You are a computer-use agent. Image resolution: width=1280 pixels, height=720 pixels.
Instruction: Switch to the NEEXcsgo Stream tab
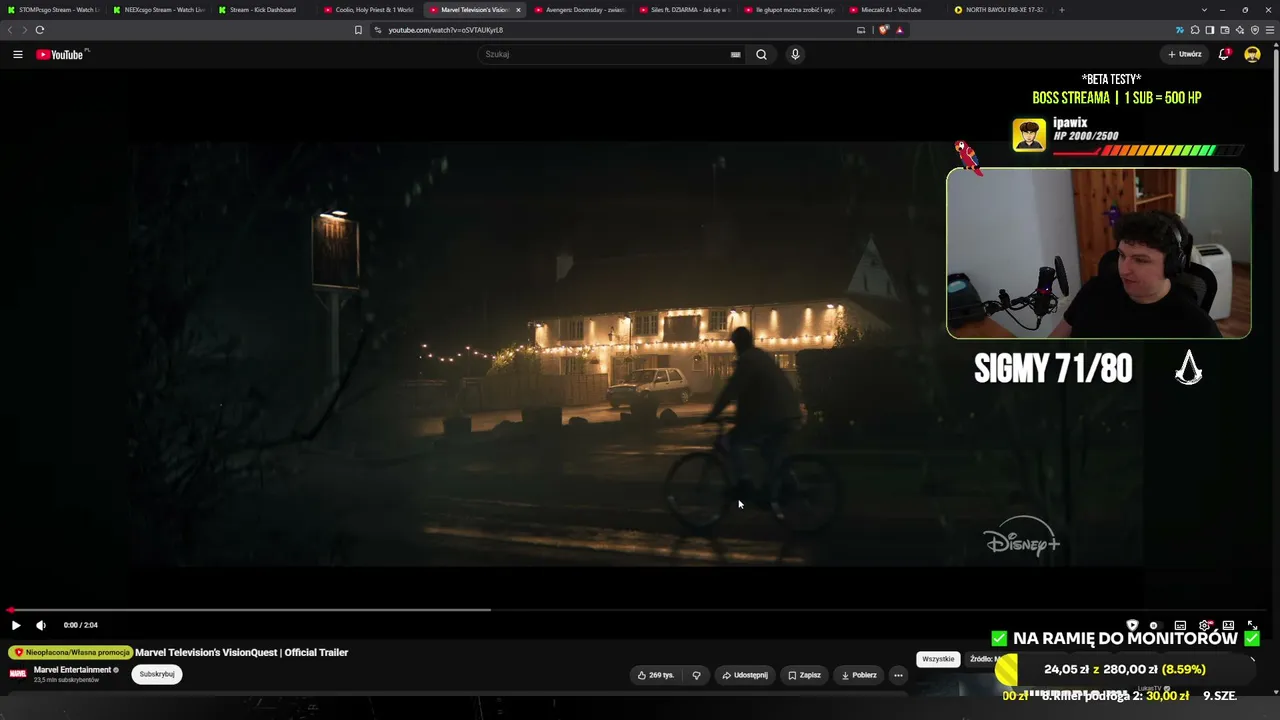(160, 10)
